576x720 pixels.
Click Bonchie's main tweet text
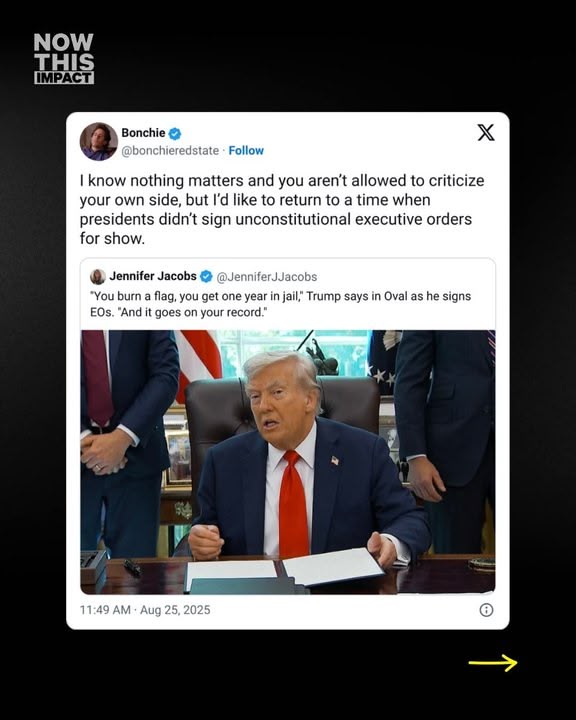(282, 209)
